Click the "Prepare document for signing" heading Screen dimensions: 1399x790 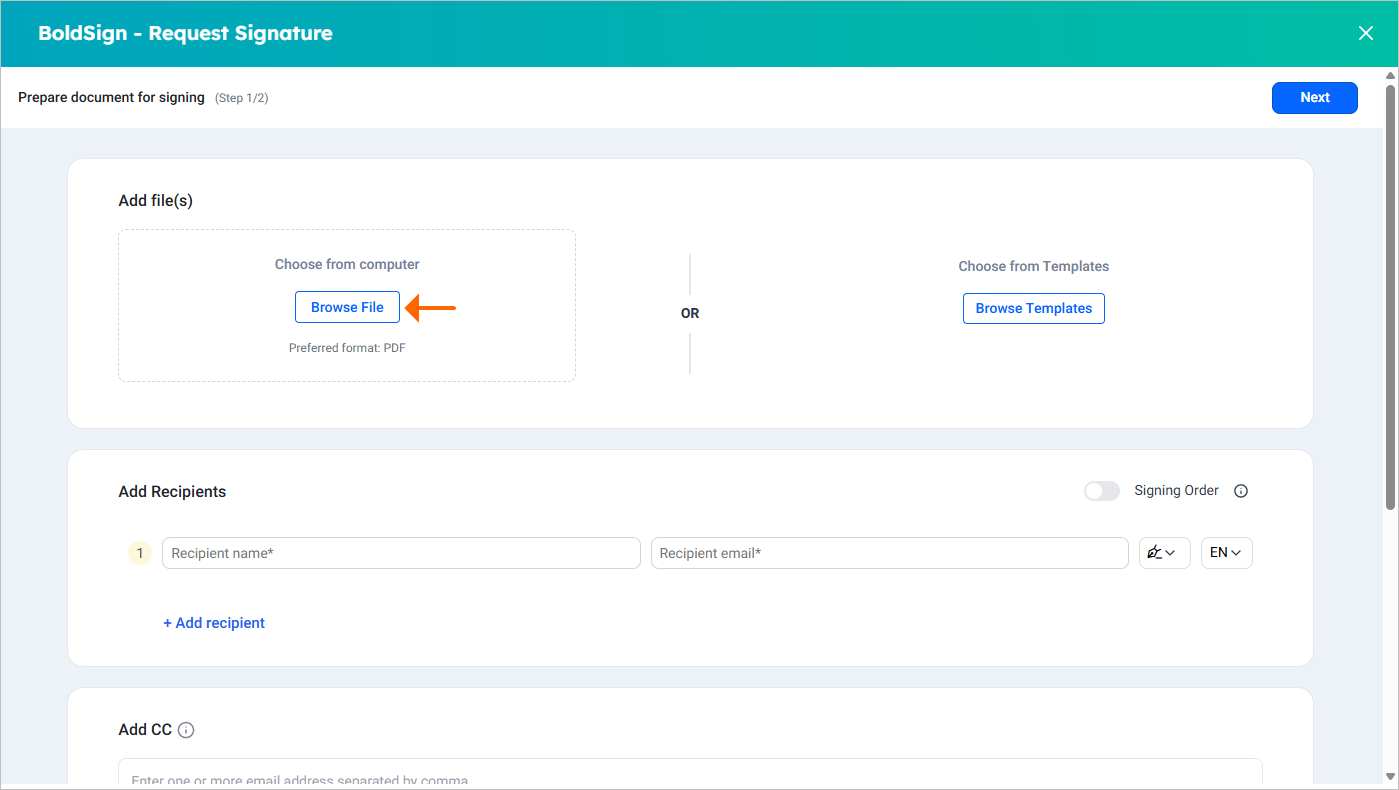click(x=111, y=98)
